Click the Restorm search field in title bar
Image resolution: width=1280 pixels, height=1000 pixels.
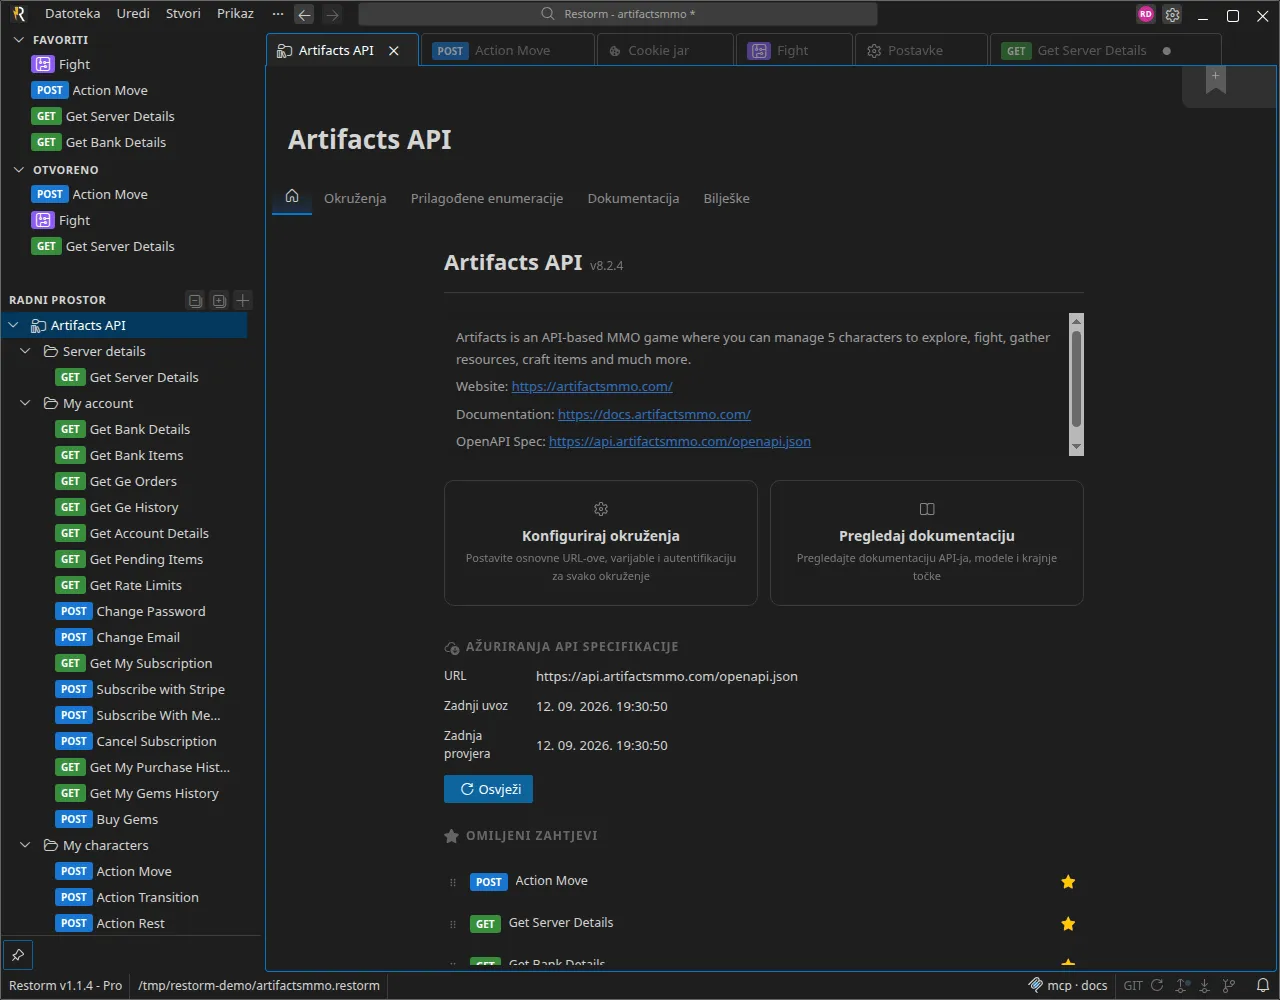pyautogui.click(x=618, y=14)
